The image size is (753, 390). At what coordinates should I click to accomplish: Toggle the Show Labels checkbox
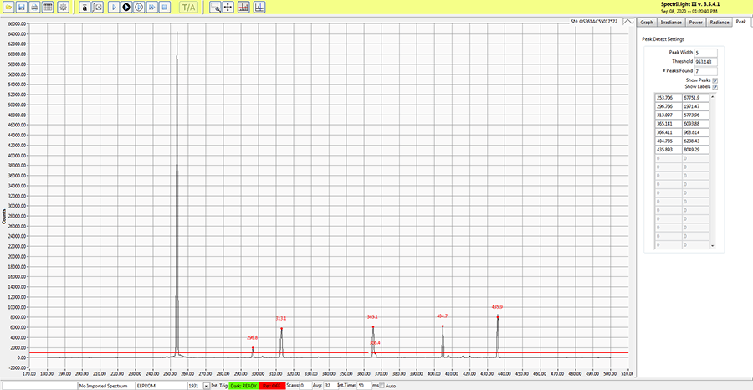[715, 87]
